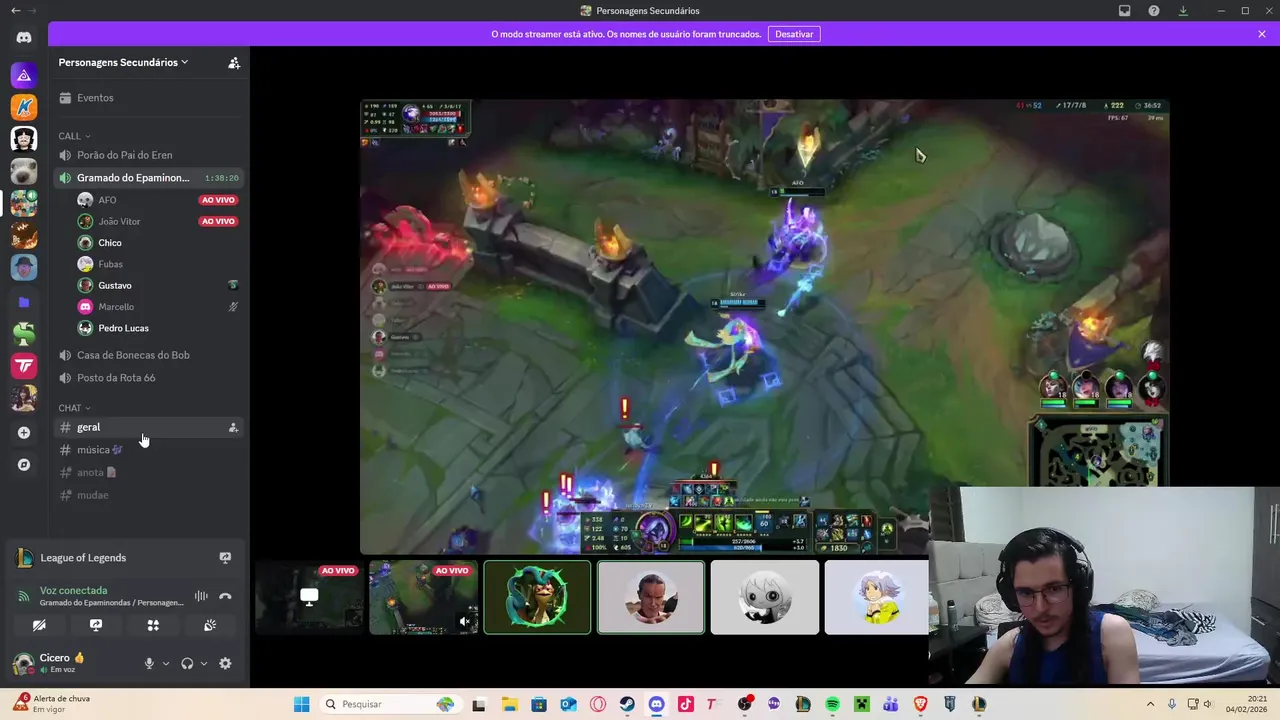The image size is (1280, 720).
Task: Go back with title bar arrow
Action: 15,11
